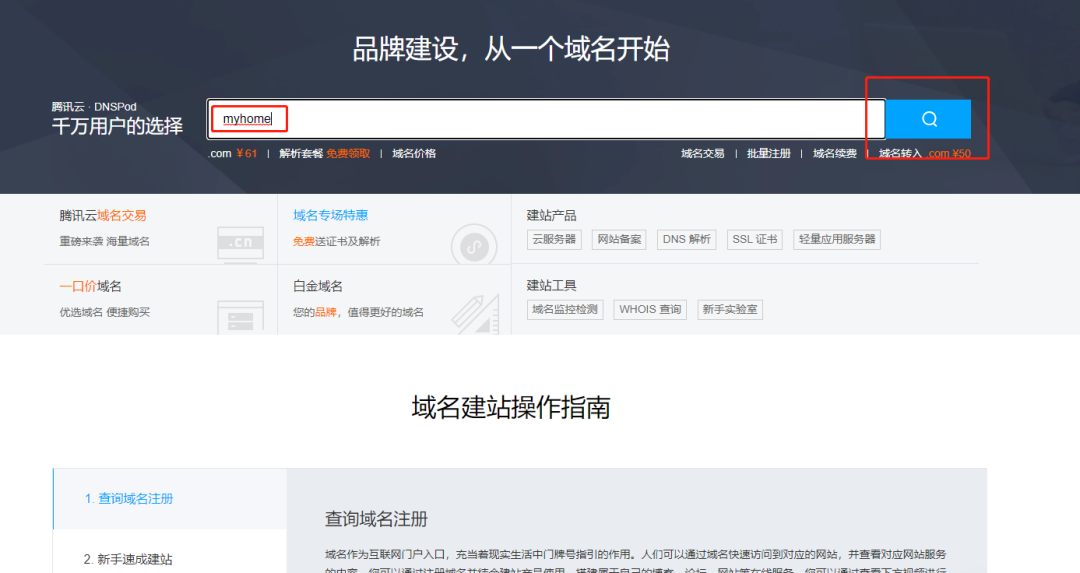
Task: Click the 新手实验室 tag button
Action: point(730,310)
